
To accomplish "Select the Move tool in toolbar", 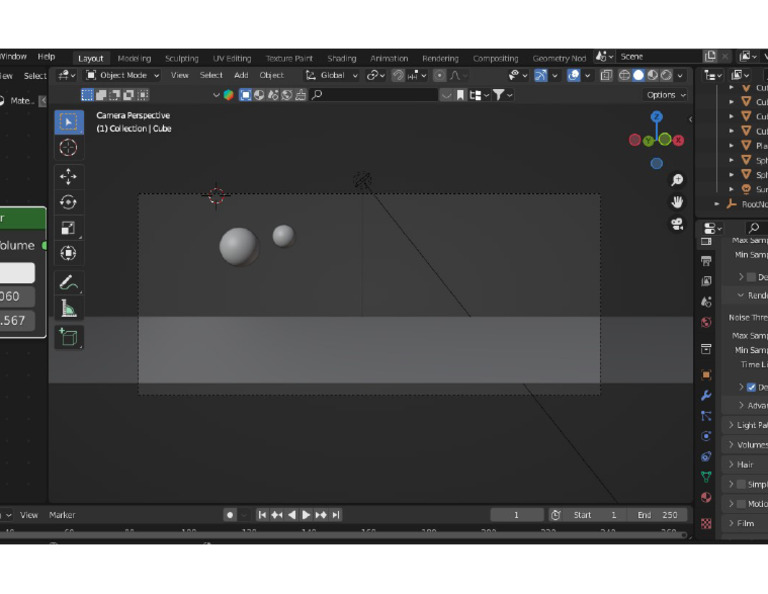I will tap(68, 176).
